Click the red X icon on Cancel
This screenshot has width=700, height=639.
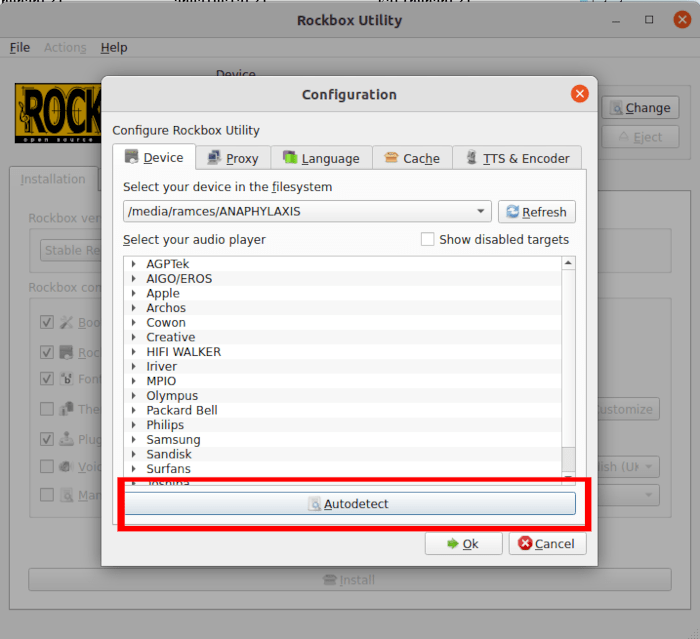coord(525,543)
